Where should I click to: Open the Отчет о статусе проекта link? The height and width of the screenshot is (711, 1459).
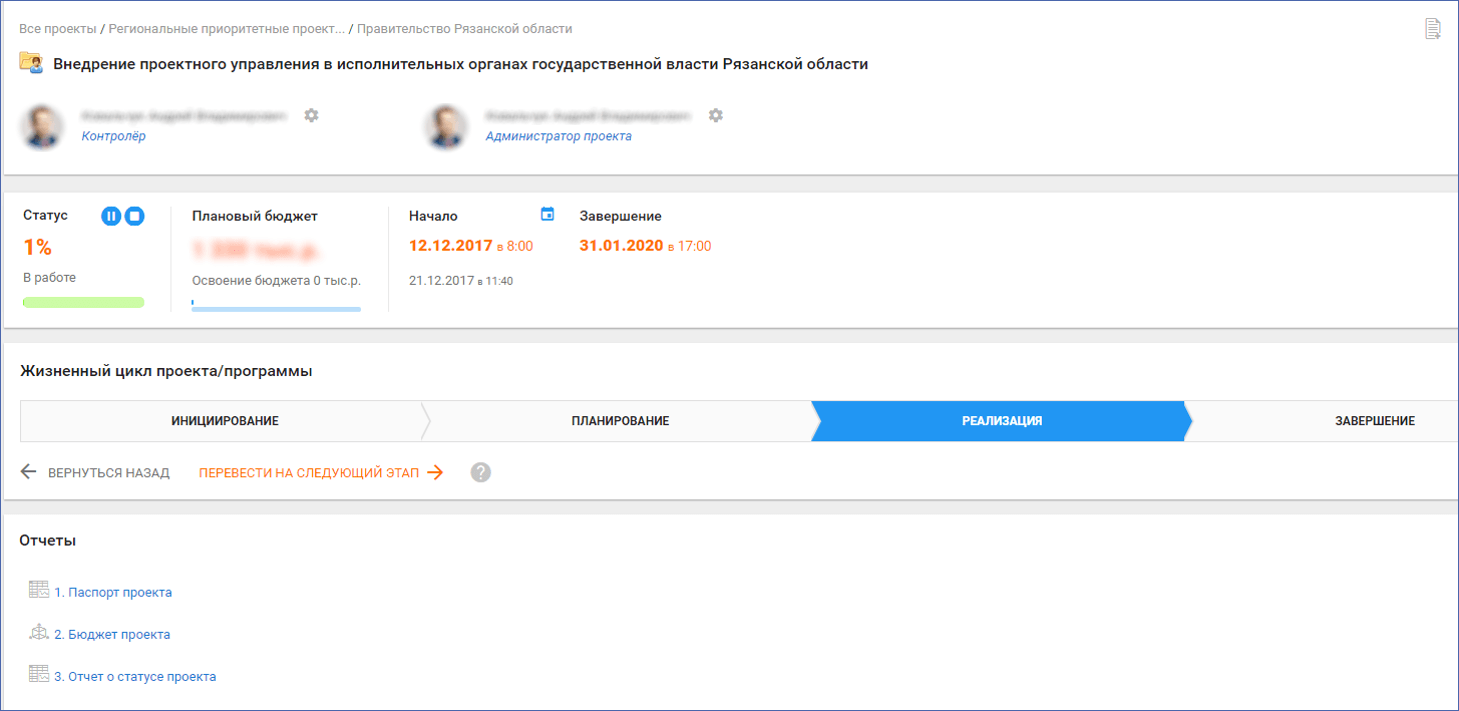click(135, 677)
